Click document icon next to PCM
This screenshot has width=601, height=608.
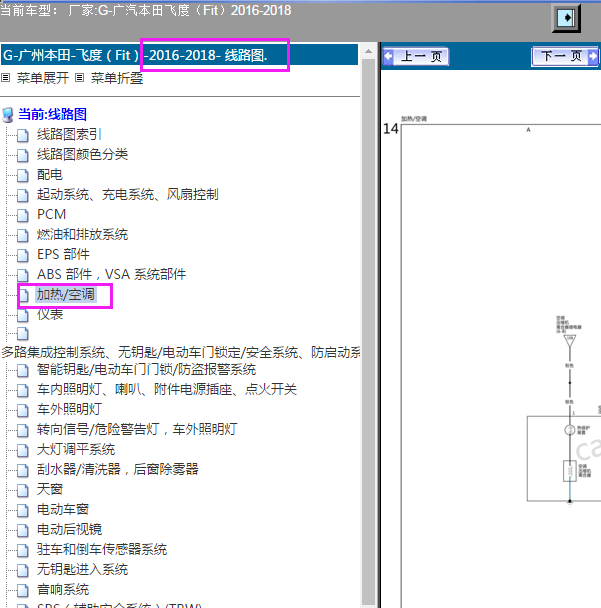coord(23,215)
